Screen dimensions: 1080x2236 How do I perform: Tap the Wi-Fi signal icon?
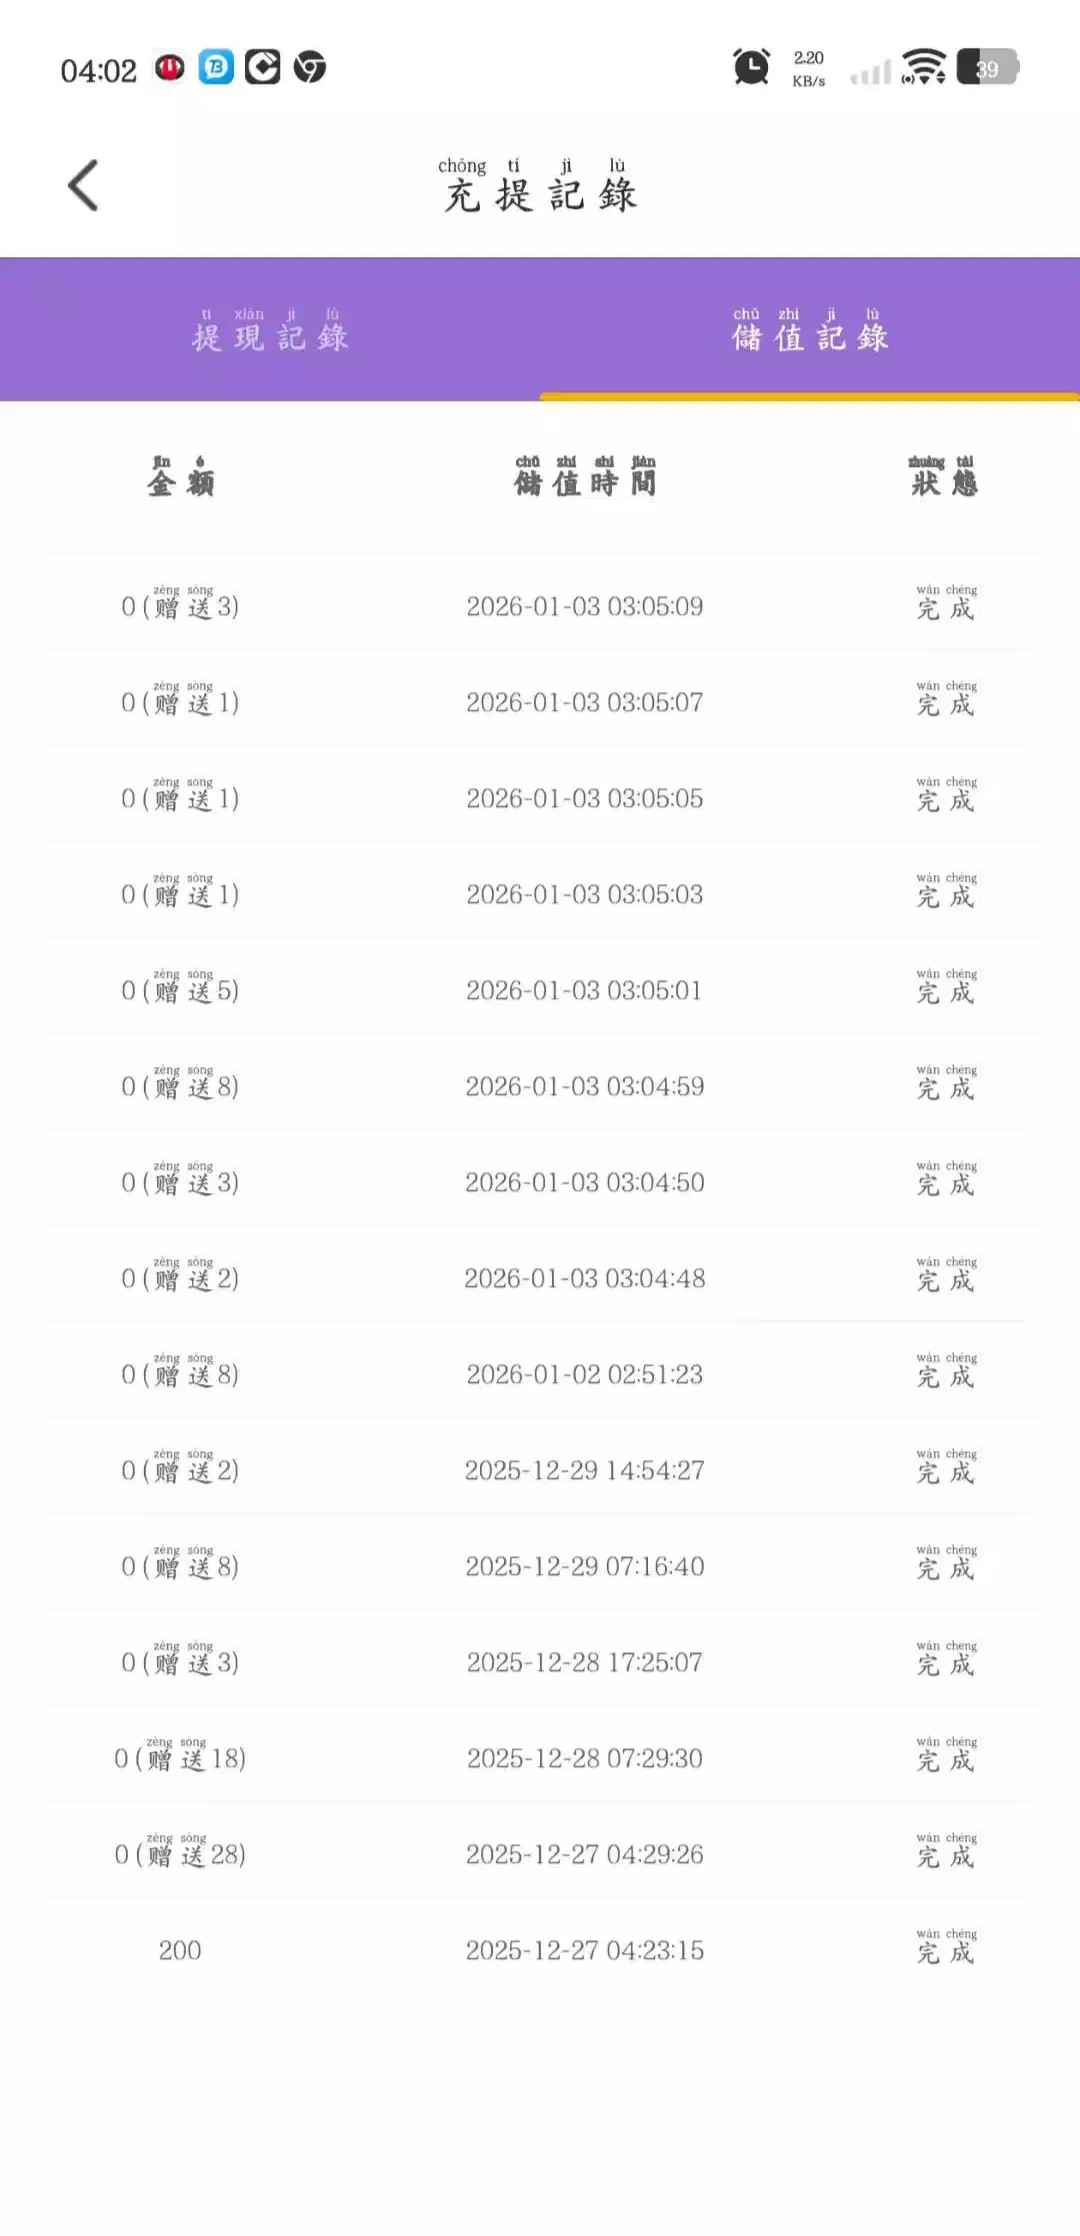923,67
